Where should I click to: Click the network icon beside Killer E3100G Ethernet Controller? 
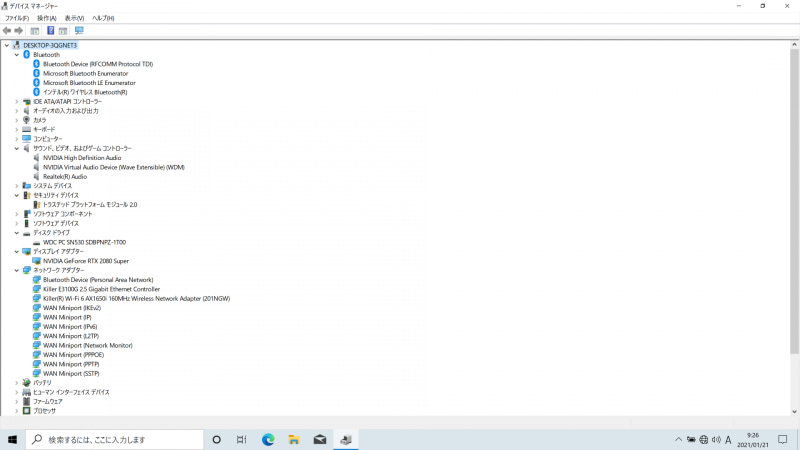[x=36, y=289]
